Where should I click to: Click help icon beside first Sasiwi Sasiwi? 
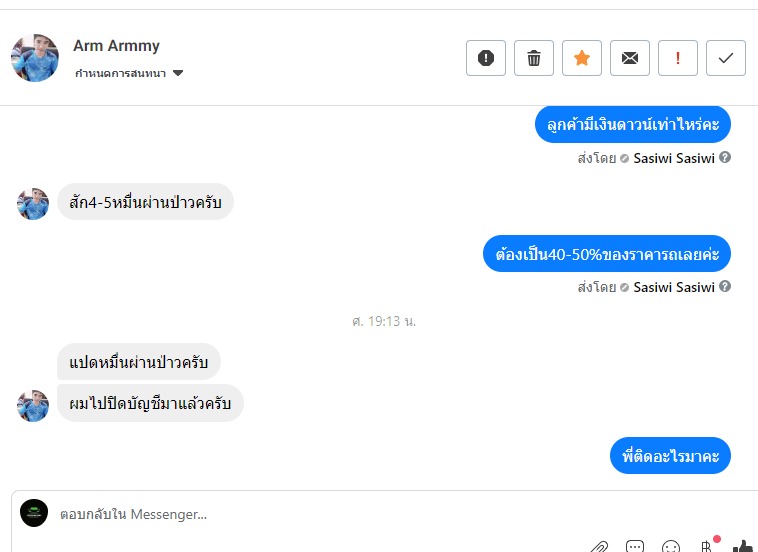pos(725,157)
